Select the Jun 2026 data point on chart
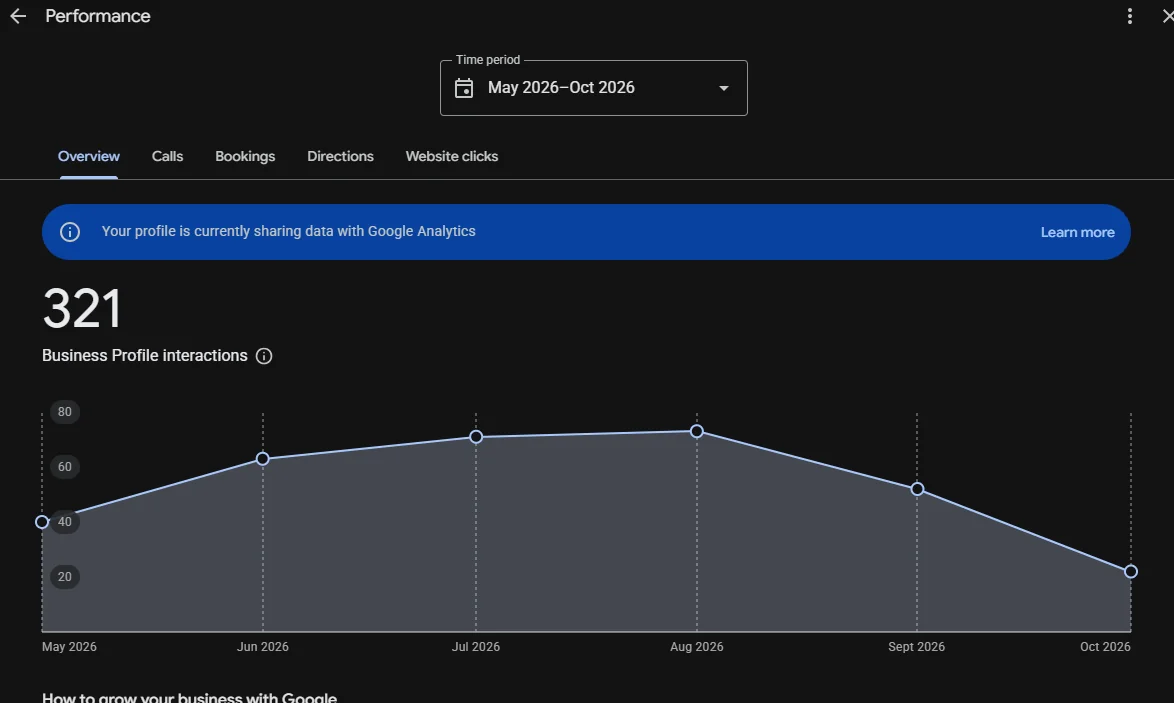This screenshot has width=1174, height=703. (x=263, y=458)
